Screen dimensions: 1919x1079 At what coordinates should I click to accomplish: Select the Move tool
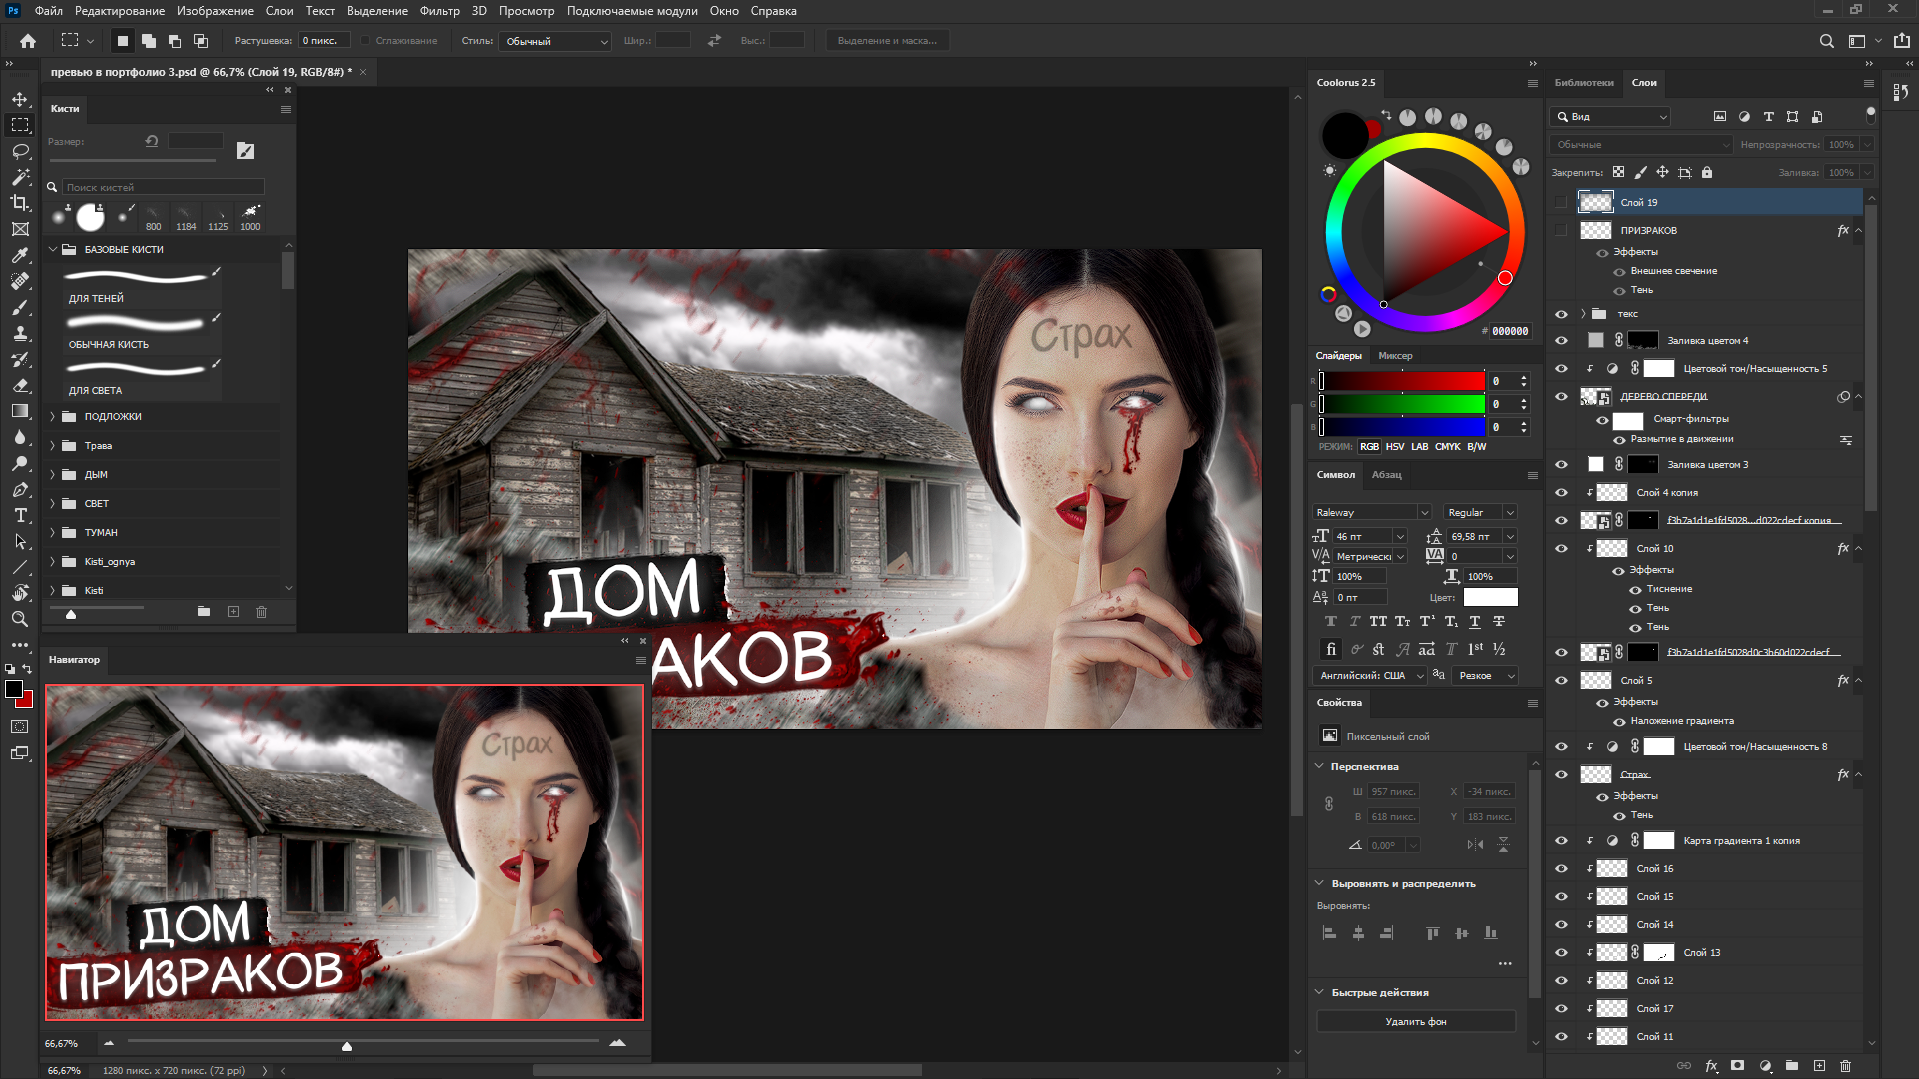[20, 99]
